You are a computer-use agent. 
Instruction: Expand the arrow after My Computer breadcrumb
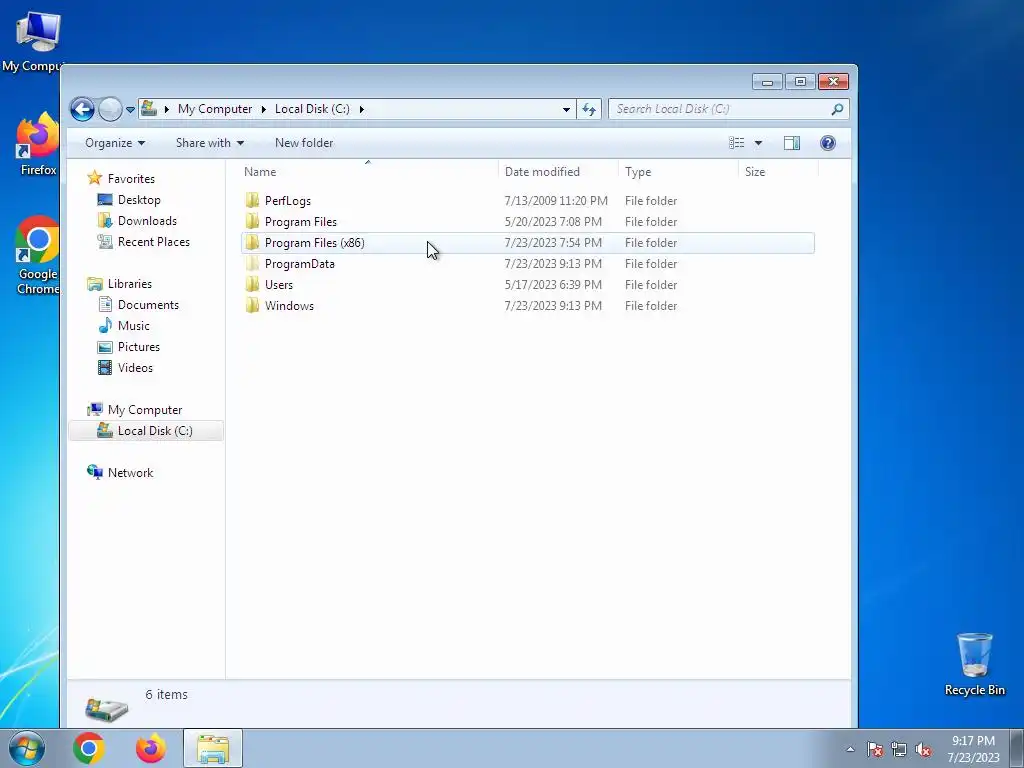point(263,109)
